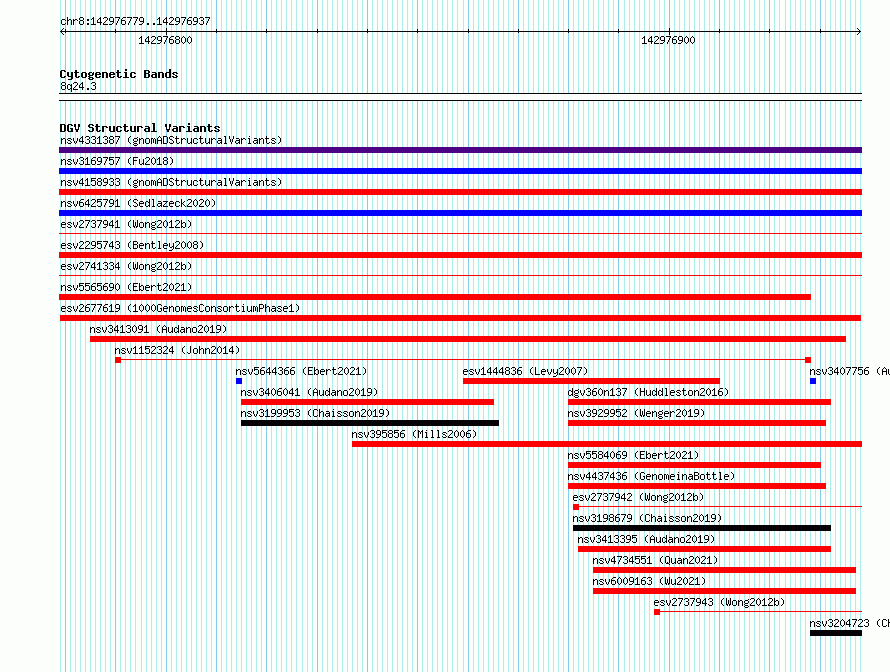This screenshot has height=672, width=890.
Task: Open nsv3413395 (Audano2019) entry
Action: [646, 539]
